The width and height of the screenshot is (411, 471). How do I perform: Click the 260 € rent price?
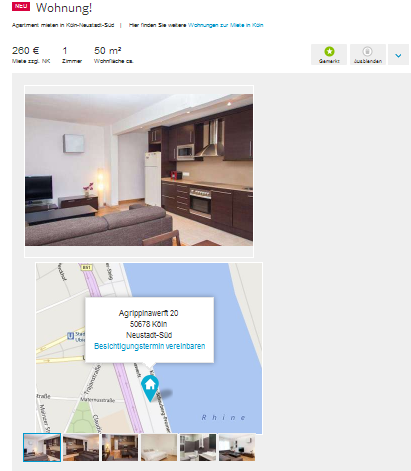(x=26, y=51)
